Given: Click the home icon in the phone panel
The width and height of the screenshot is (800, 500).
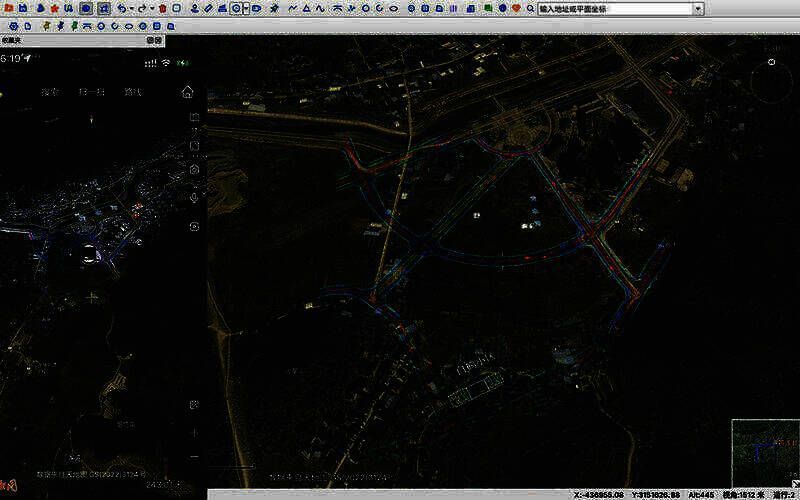Looking at the screenshot, I should [187, 92].
